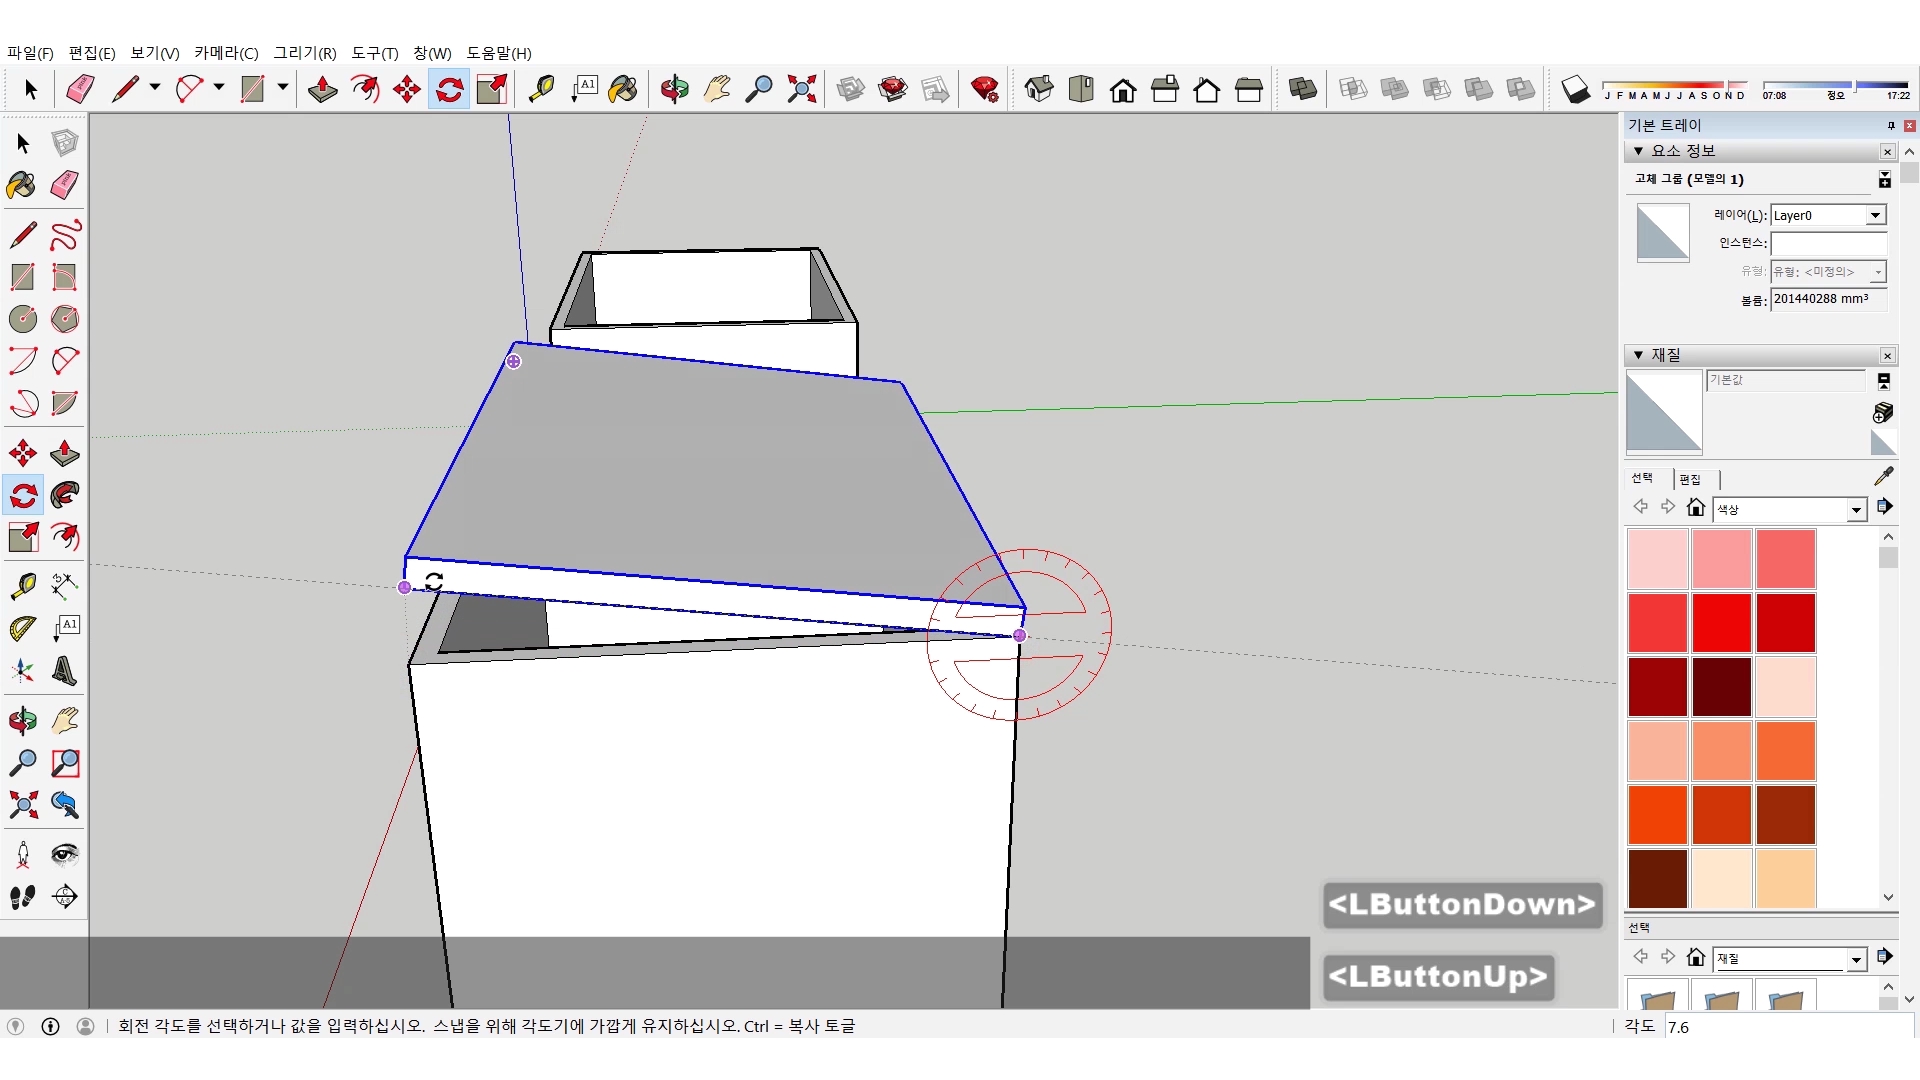Image resolution: width=1920 pixels, height=1080 pixels.
Task: Toggle the shadow and hidden options in Entity Info
Action: 1884,180
